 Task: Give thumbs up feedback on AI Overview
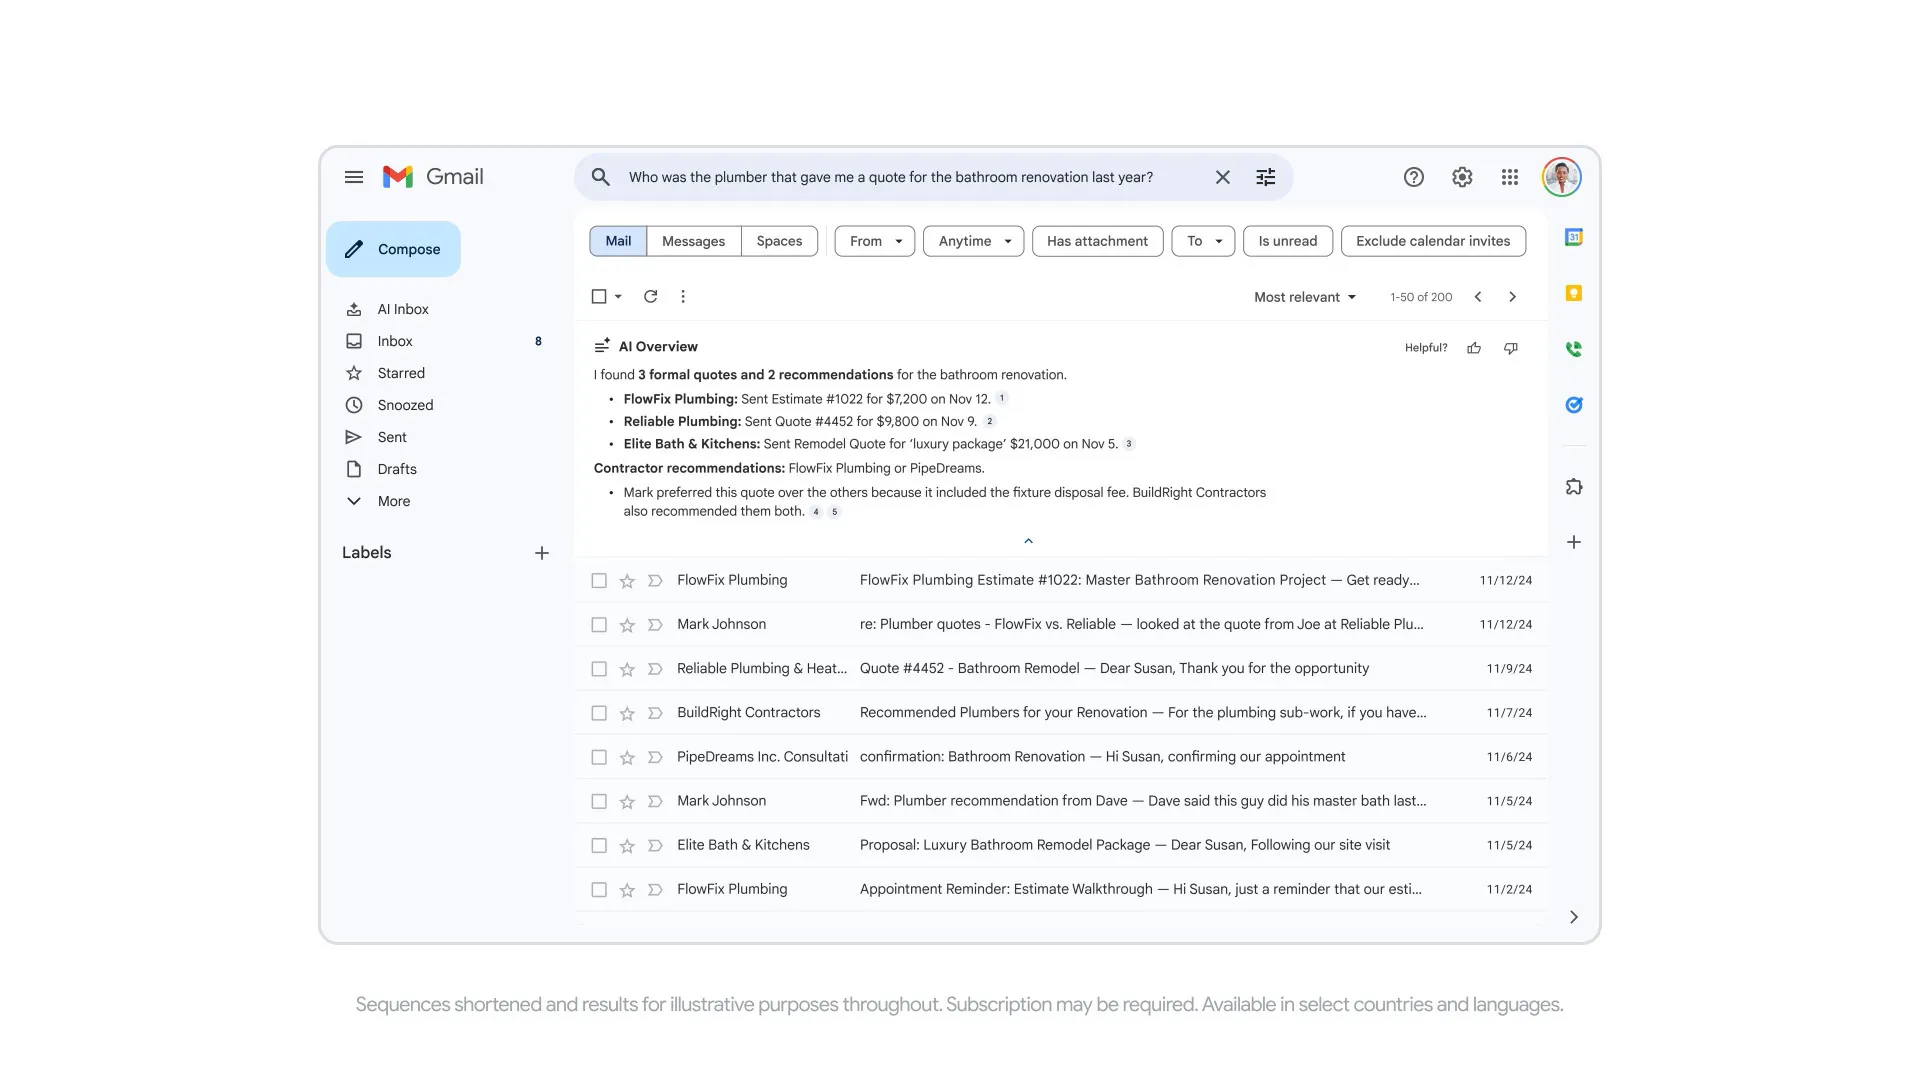[1474, 347]
